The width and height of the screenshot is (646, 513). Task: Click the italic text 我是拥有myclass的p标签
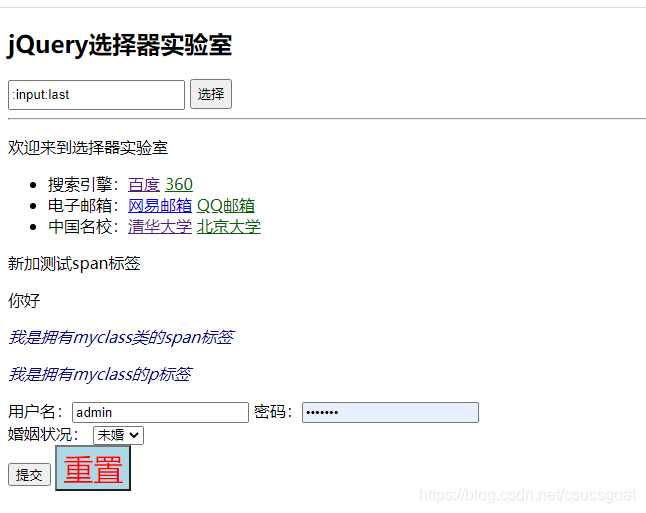click(x=100, y=375)
